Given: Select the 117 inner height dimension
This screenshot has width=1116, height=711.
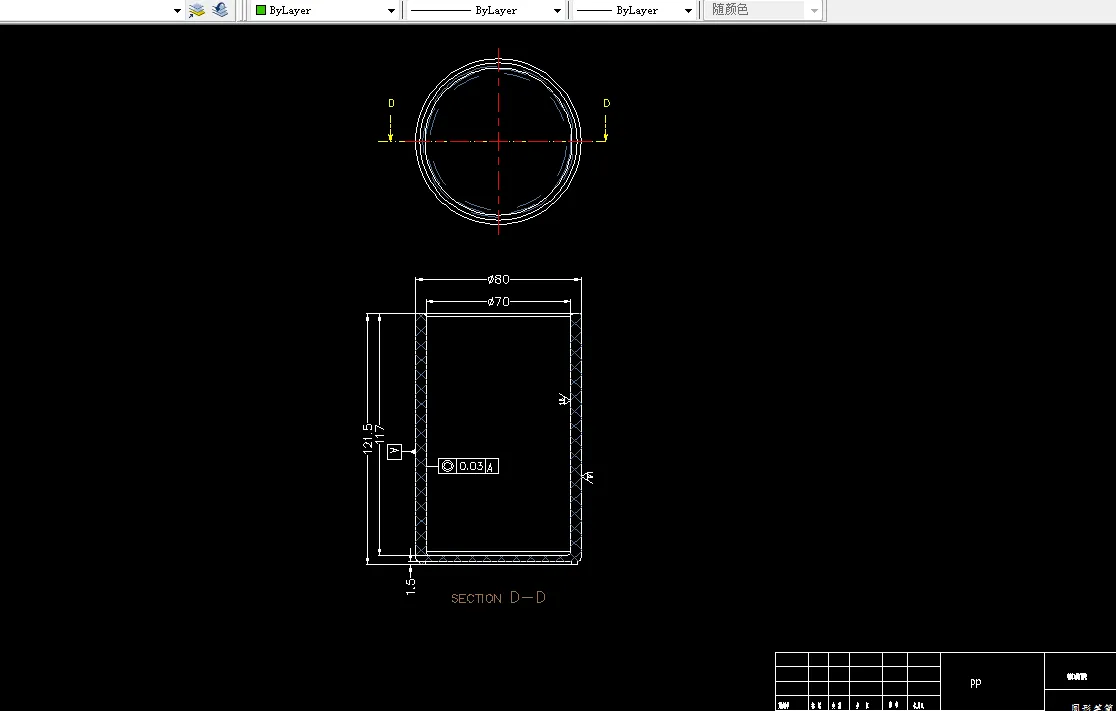Looking at the screenshot, I should [x=379, y=433].
